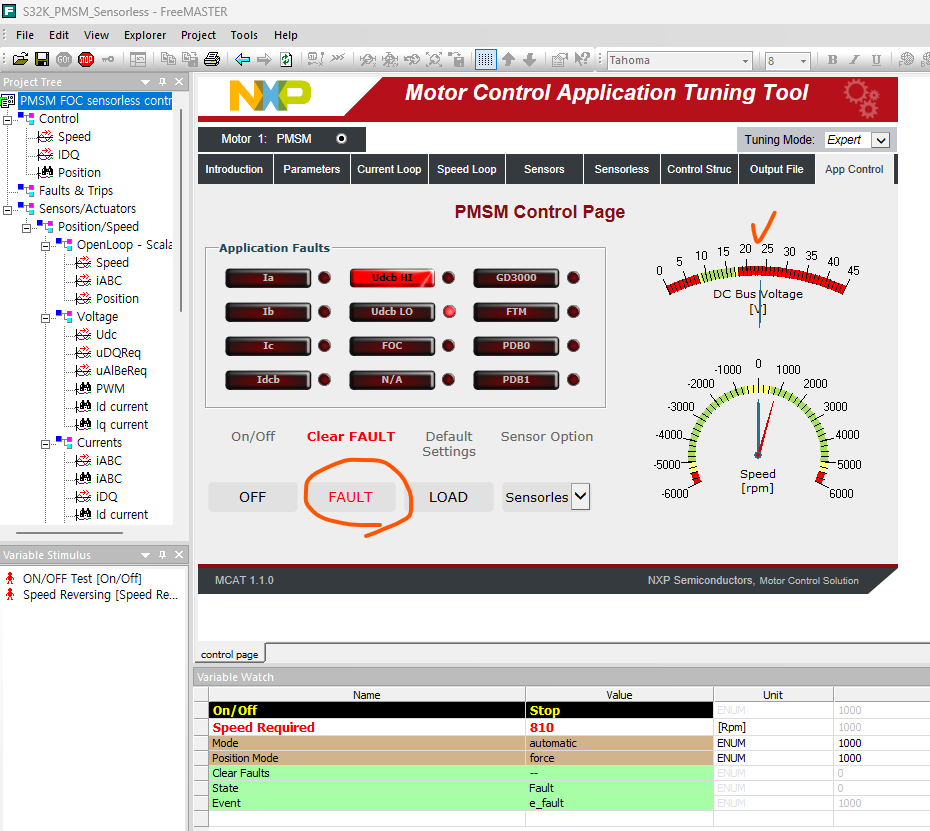Toggle the FOC fault button
Screen dimensions: 930x831
pos(392,345)
